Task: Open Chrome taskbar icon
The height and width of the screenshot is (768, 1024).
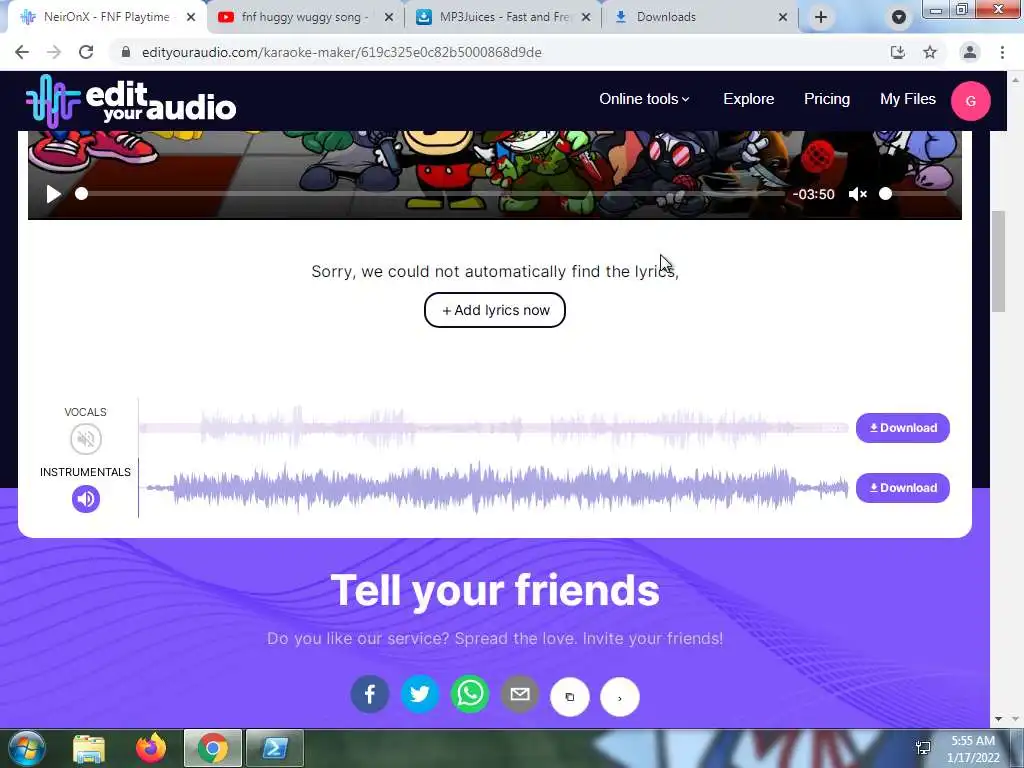Action: pos(213,748)
